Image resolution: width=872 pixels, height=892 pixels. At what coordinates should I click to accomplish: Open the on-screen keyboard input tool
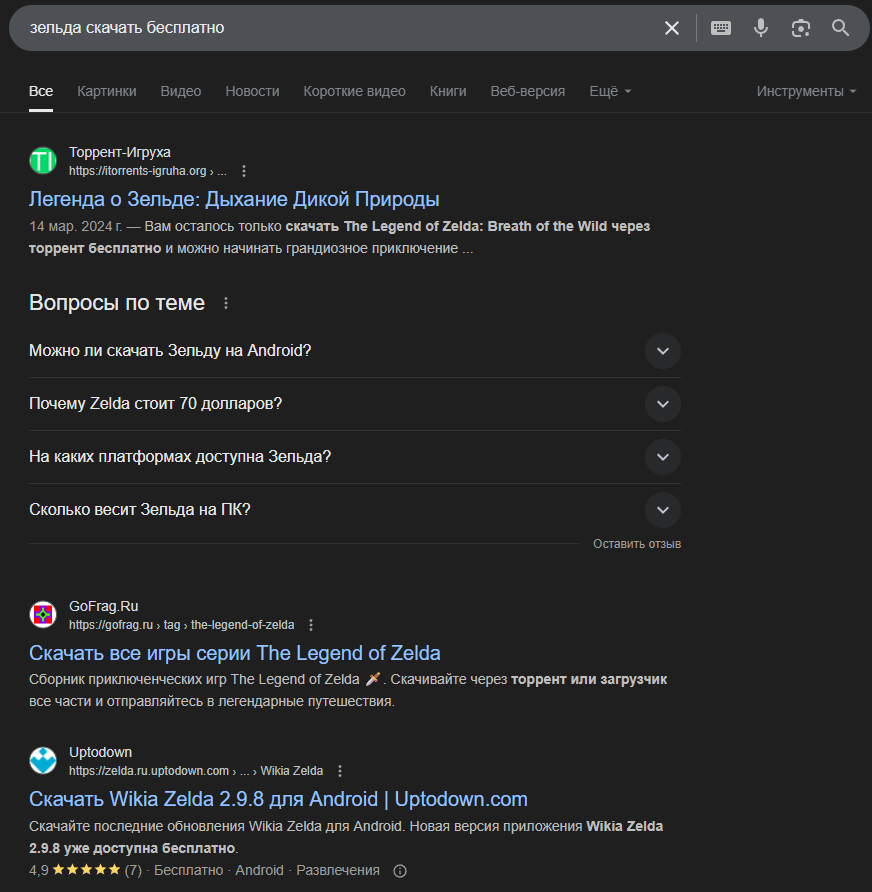(x=721, y=28)
